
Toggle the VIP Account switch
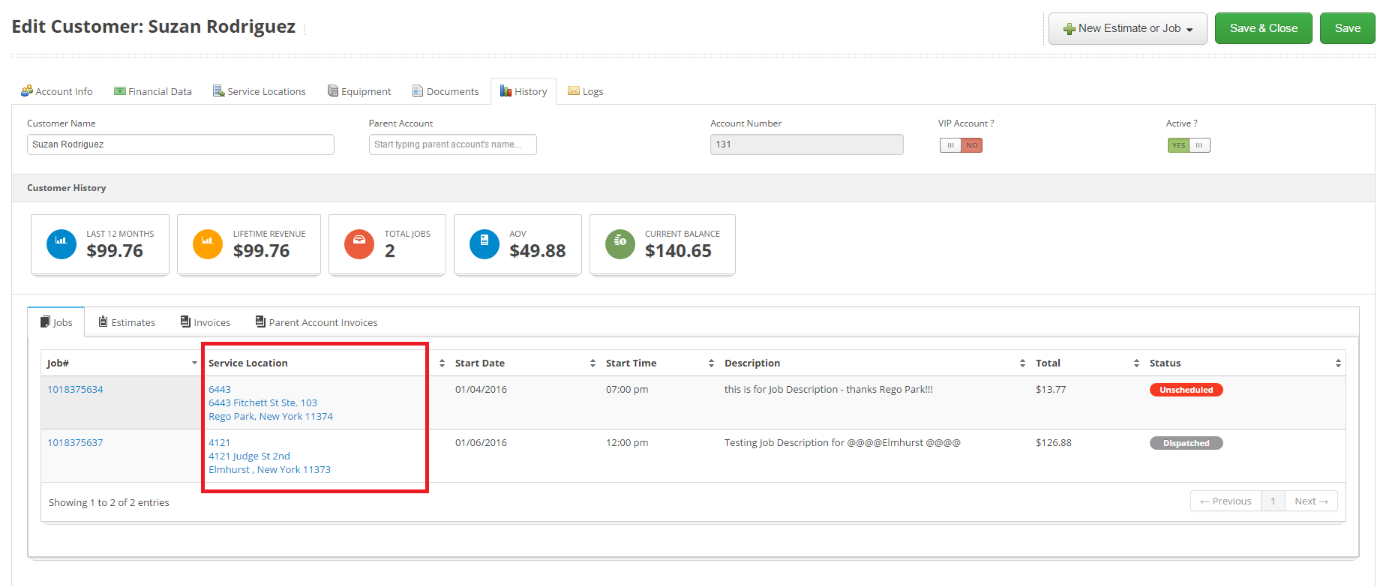coord(961,145)
